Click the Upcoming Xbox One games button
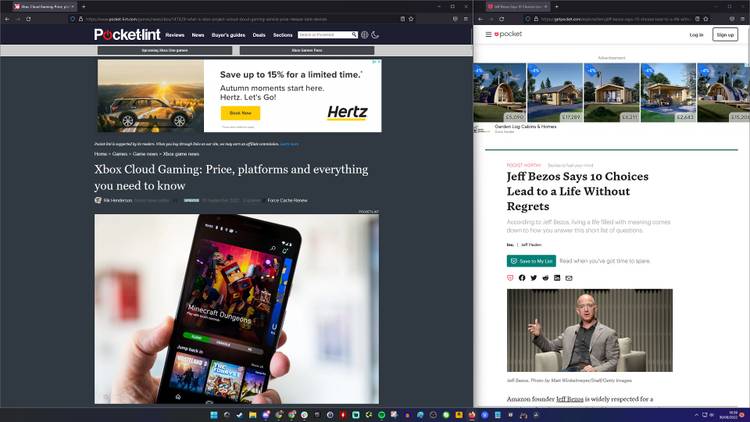The height and width of the screenshot is (422, 750). click(165, 50)
